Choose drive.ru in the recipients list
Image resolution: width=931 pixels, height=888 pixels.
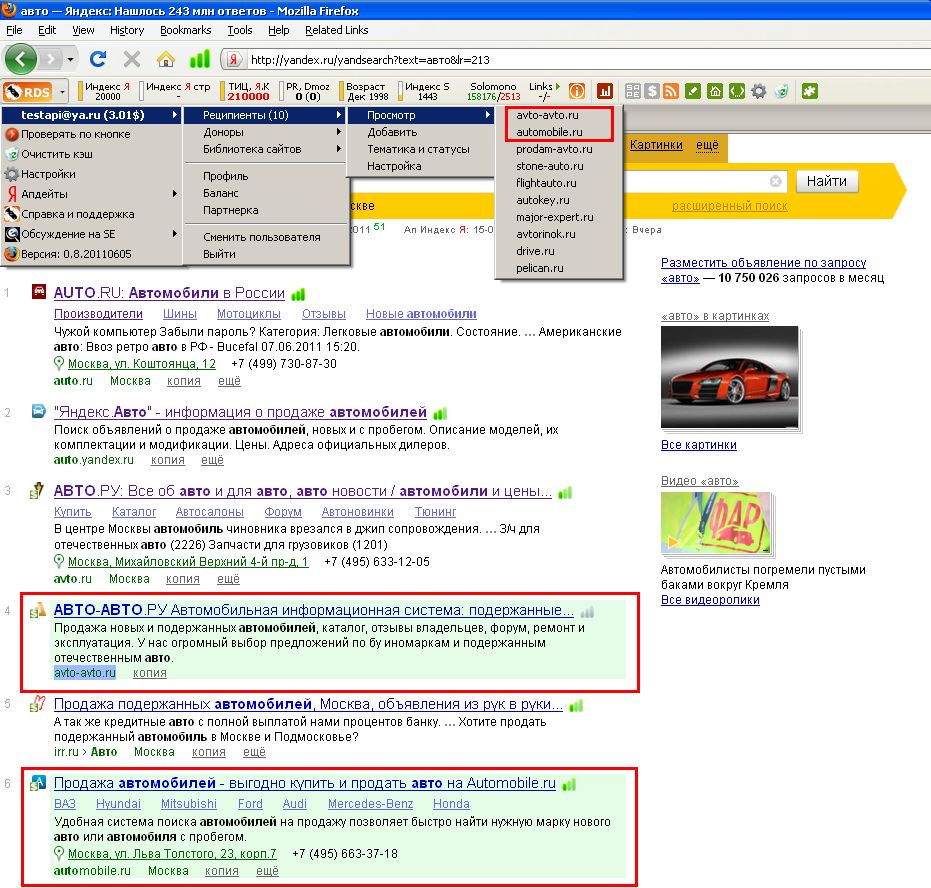pyautogui.click(x=558, y=251)
